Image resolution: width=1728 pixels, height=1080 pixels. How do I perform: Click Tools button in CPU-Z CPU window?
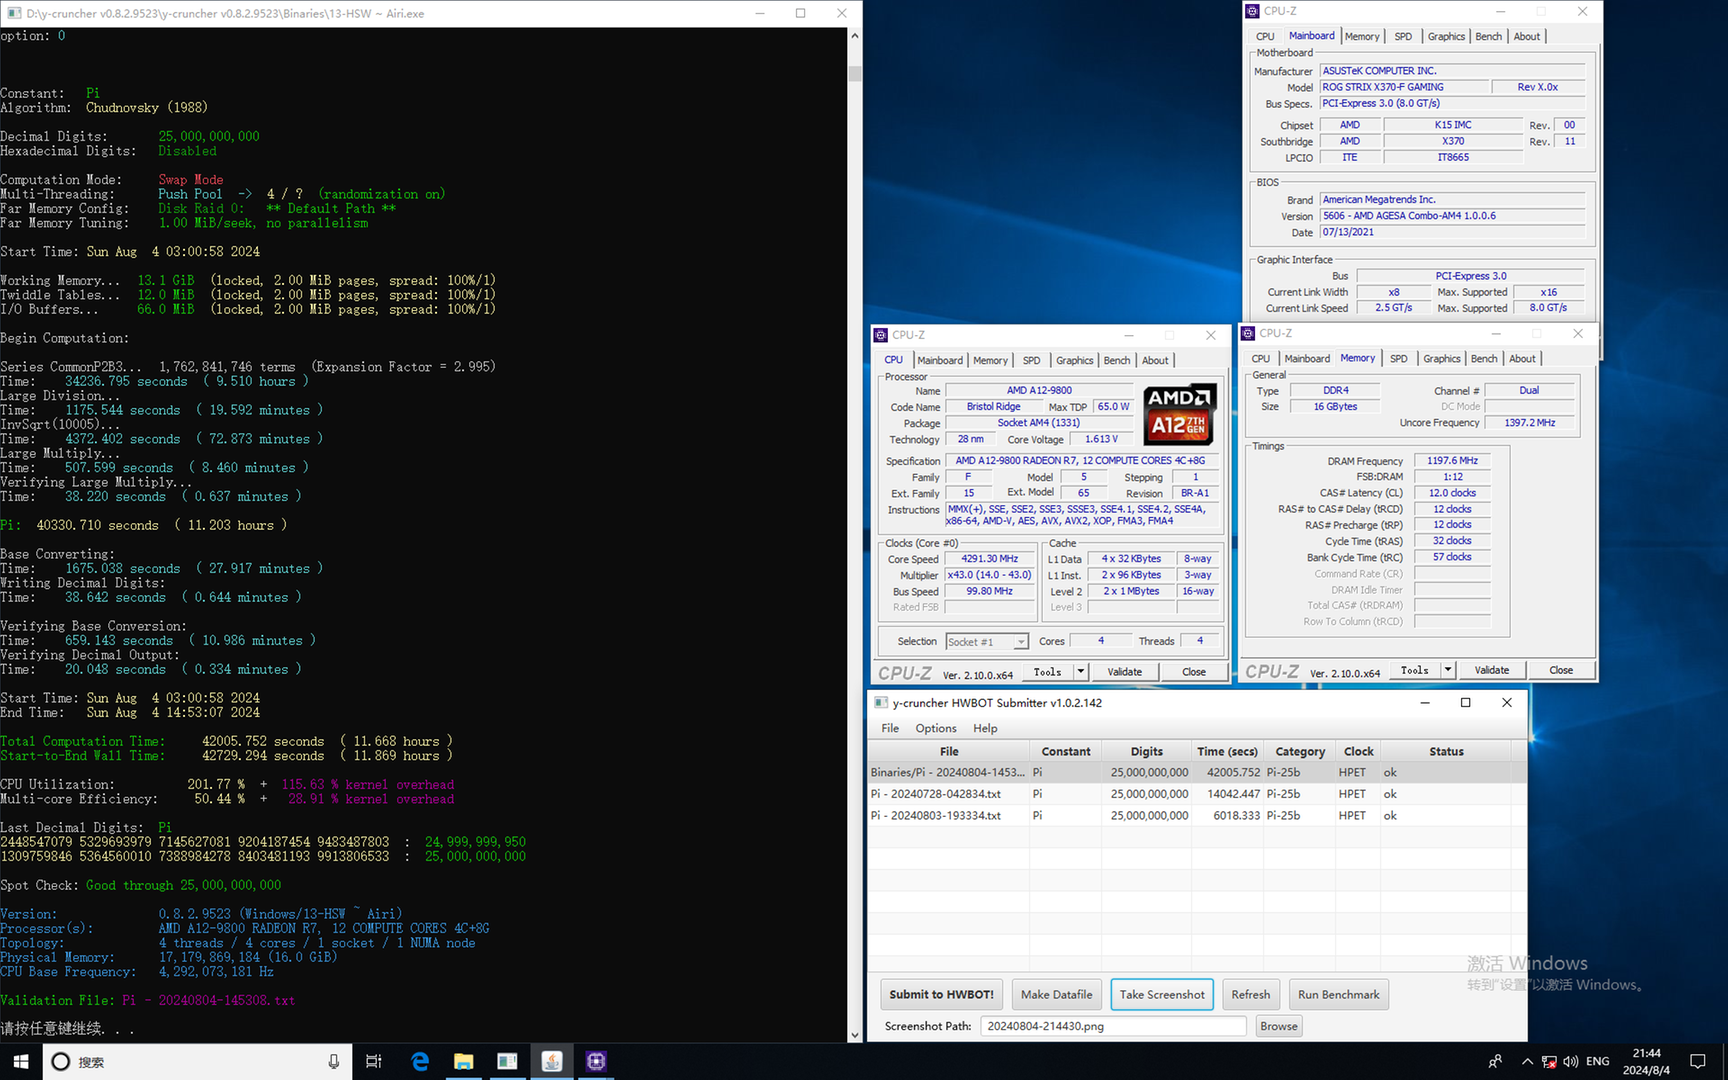pos(1047,672)
